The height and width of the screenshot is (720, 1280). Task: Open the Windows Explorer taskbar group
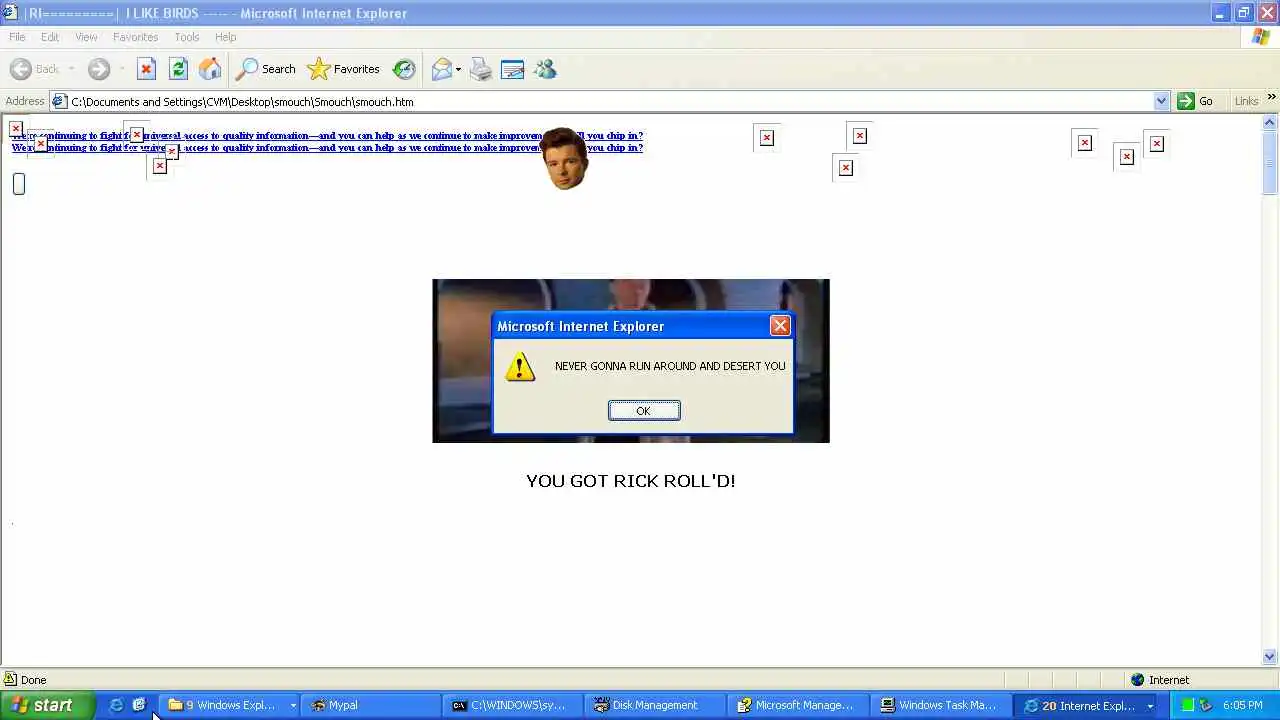(x=228, y=705)
